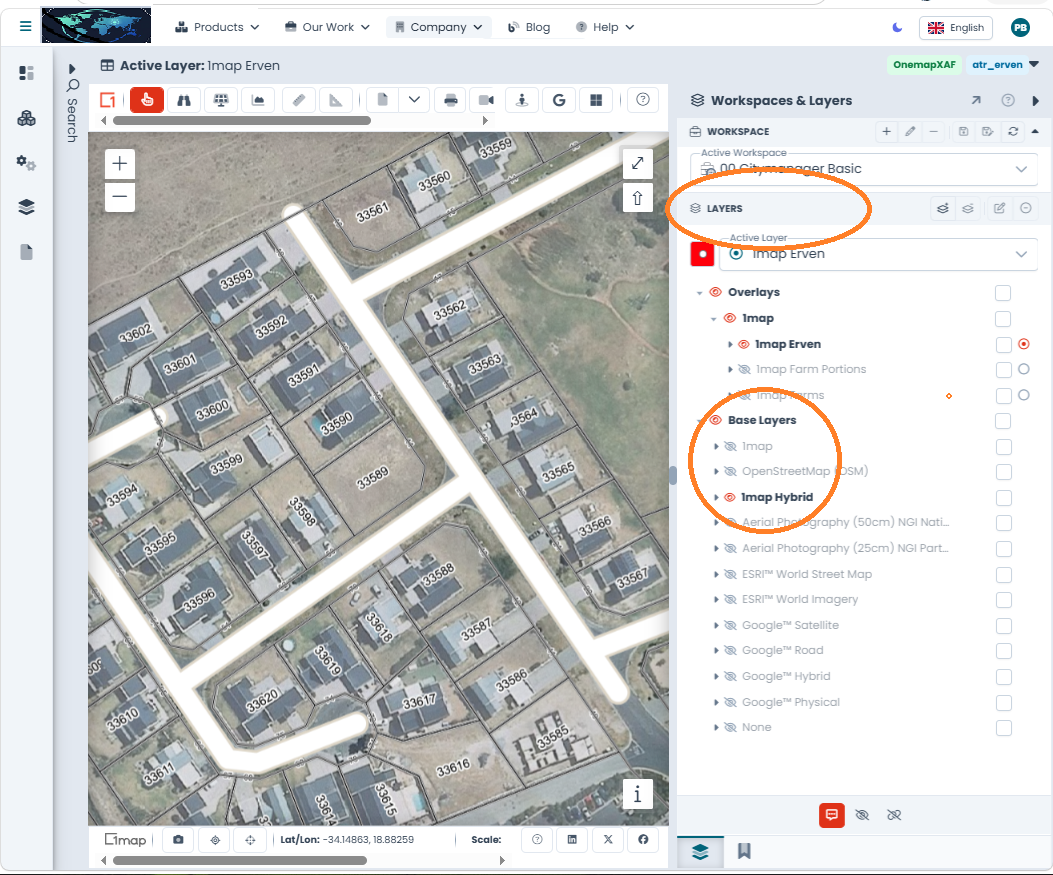The width and height of the screenshot is (1053, 875).
Task: Select the red hand identify tool
Action: point(147,100)
